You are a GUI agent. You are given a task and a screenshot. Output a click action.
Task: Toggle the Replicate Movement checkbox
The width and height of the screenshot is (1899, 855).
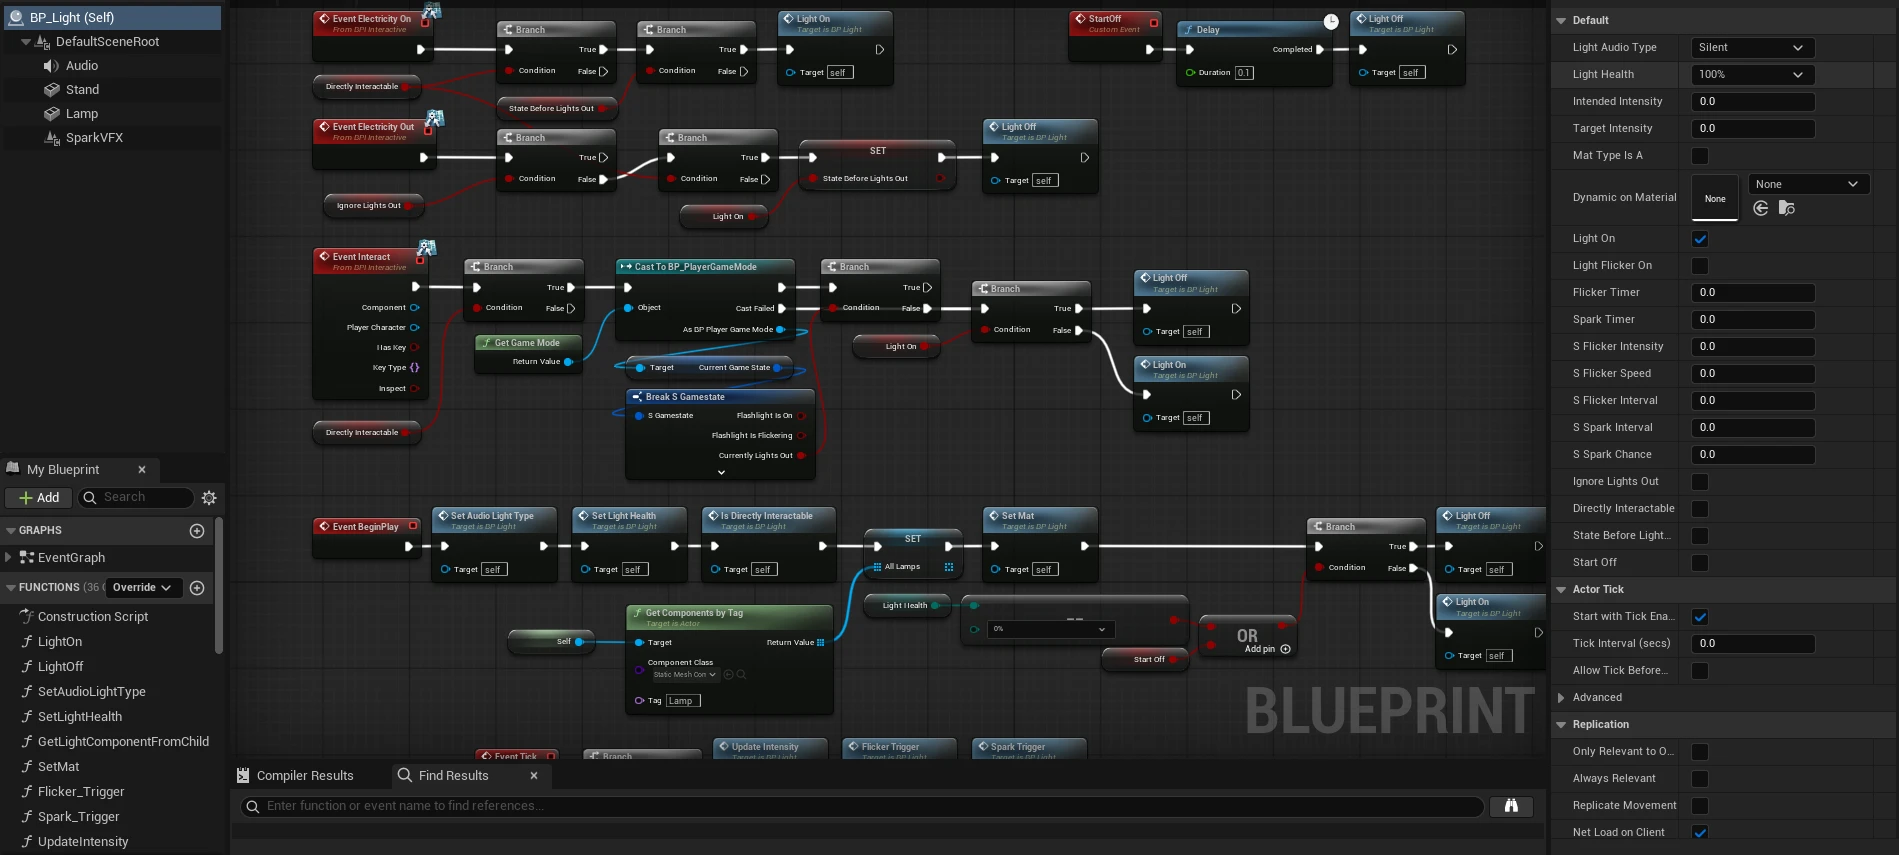click(1700, 806)
